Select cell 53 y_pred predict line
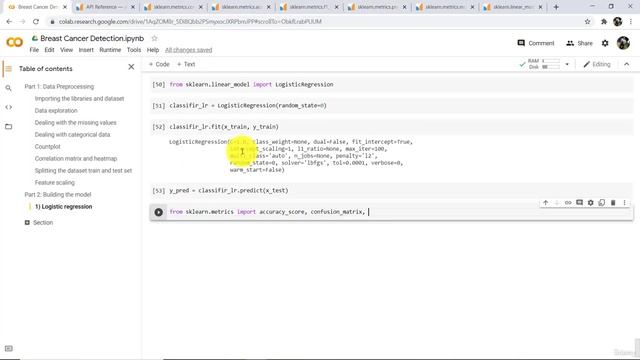This screenshot has width=640, height=360. coord(392,191)
